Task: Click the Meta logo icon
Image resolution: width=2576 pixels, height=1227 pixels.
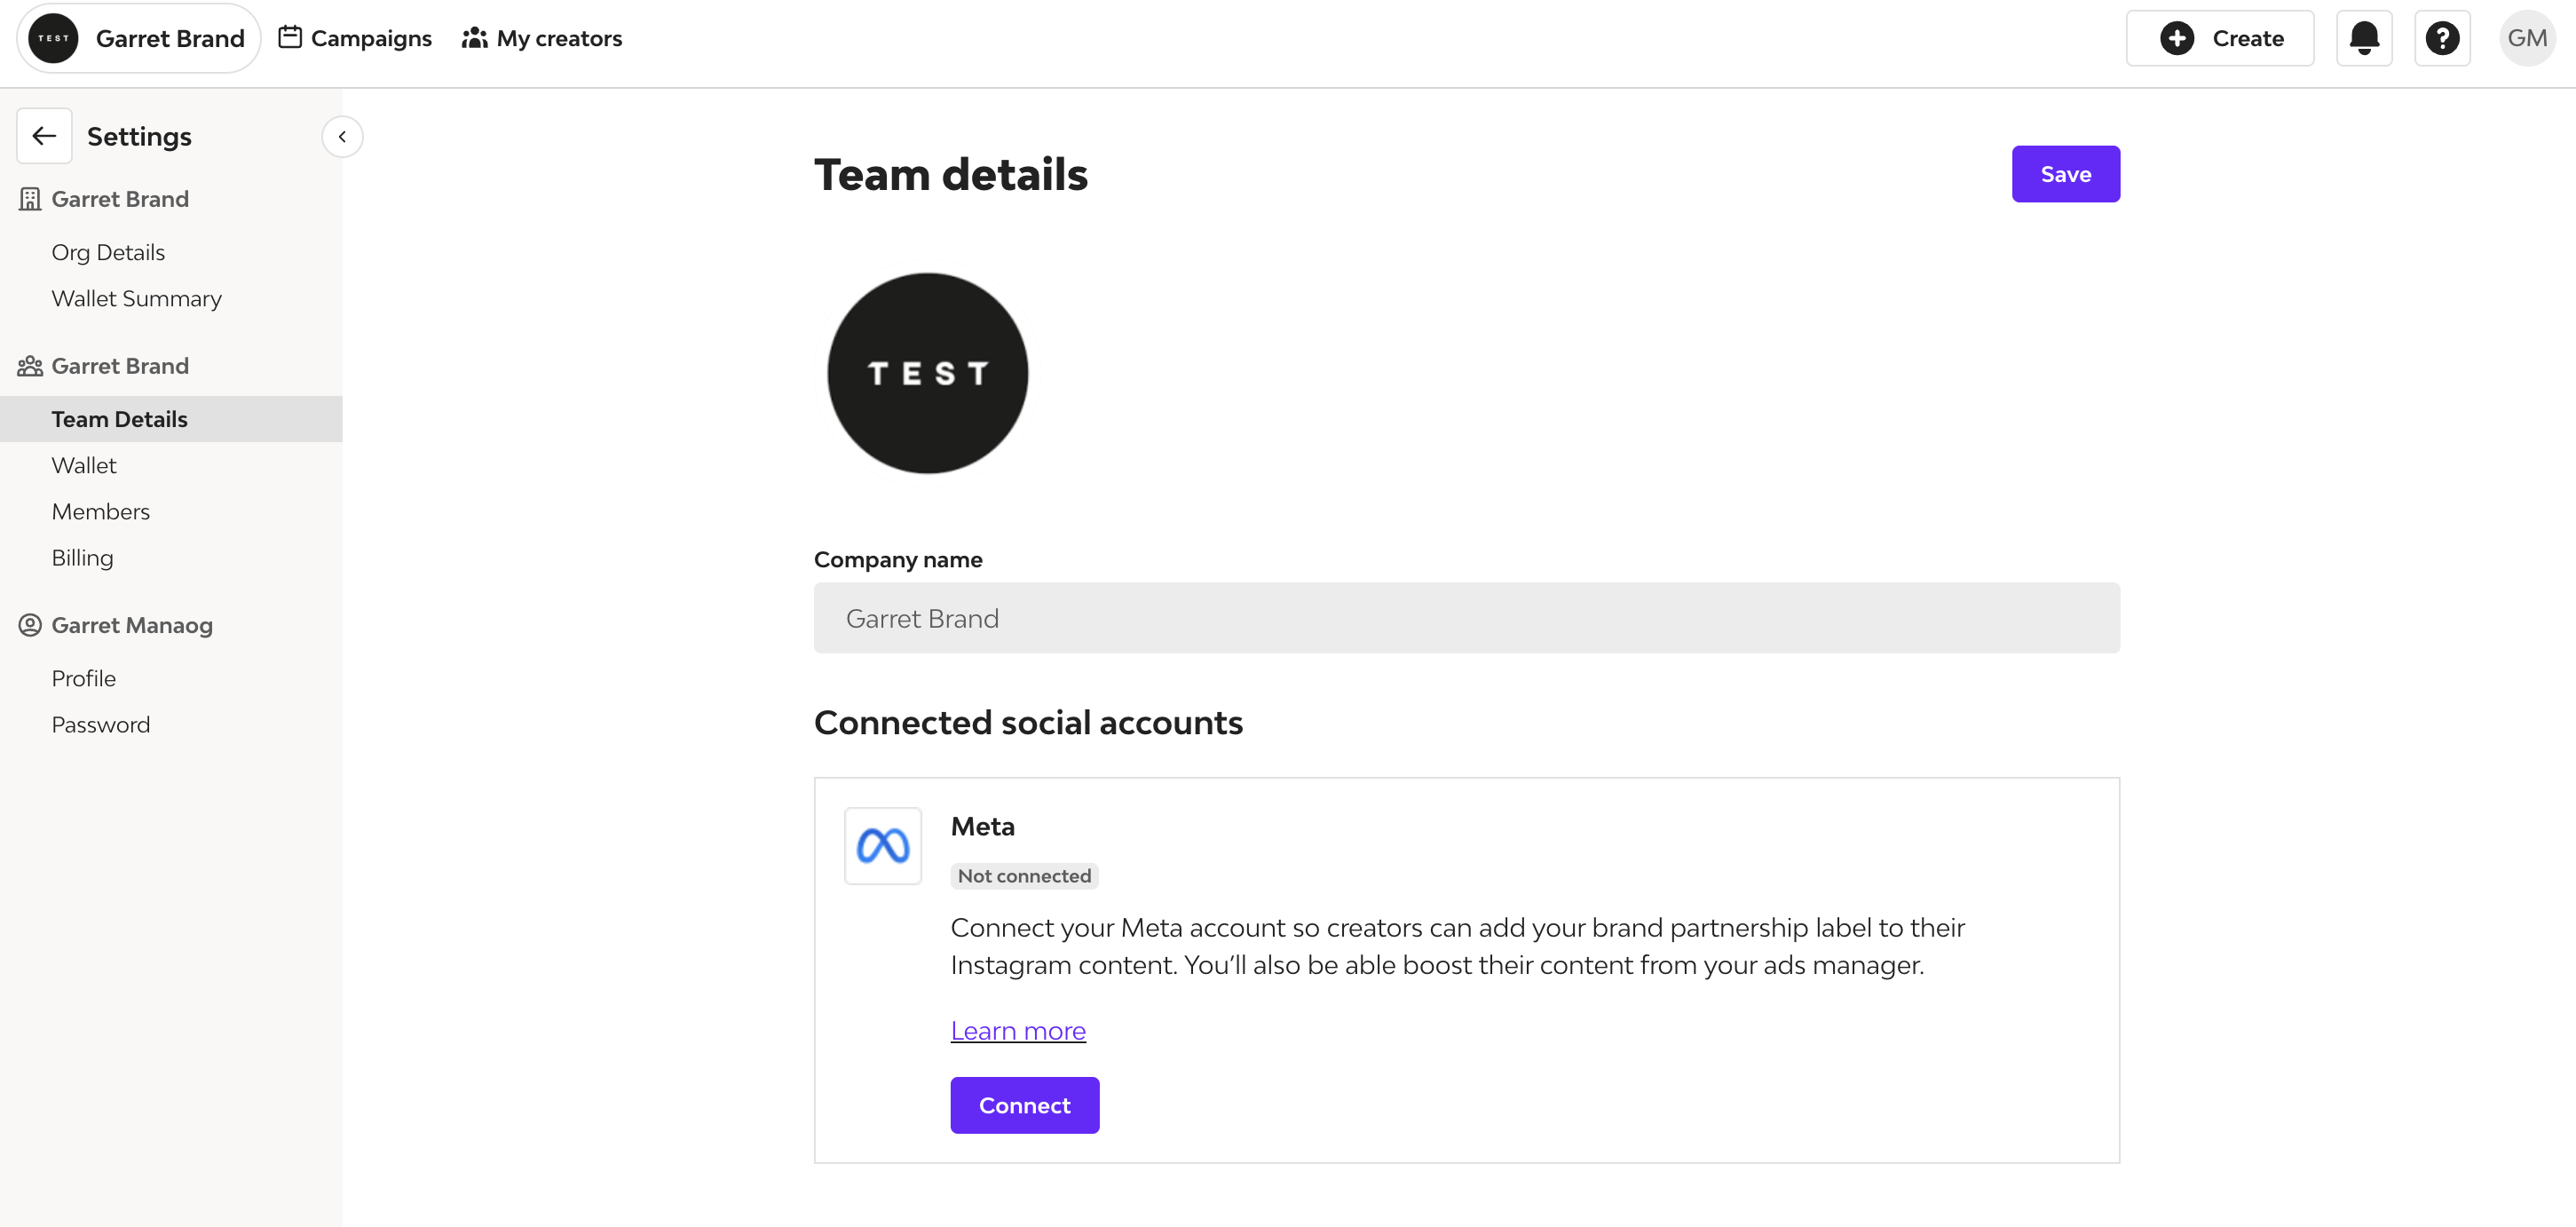Action: (x=883, y=846)
